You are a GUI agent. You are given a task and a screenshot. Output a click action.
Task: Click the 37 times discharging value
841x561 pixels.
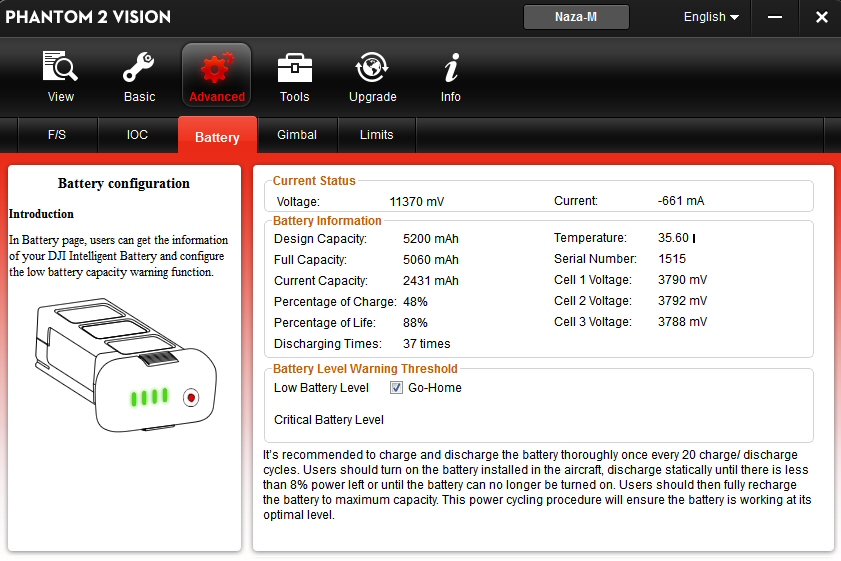coord(426,343)
